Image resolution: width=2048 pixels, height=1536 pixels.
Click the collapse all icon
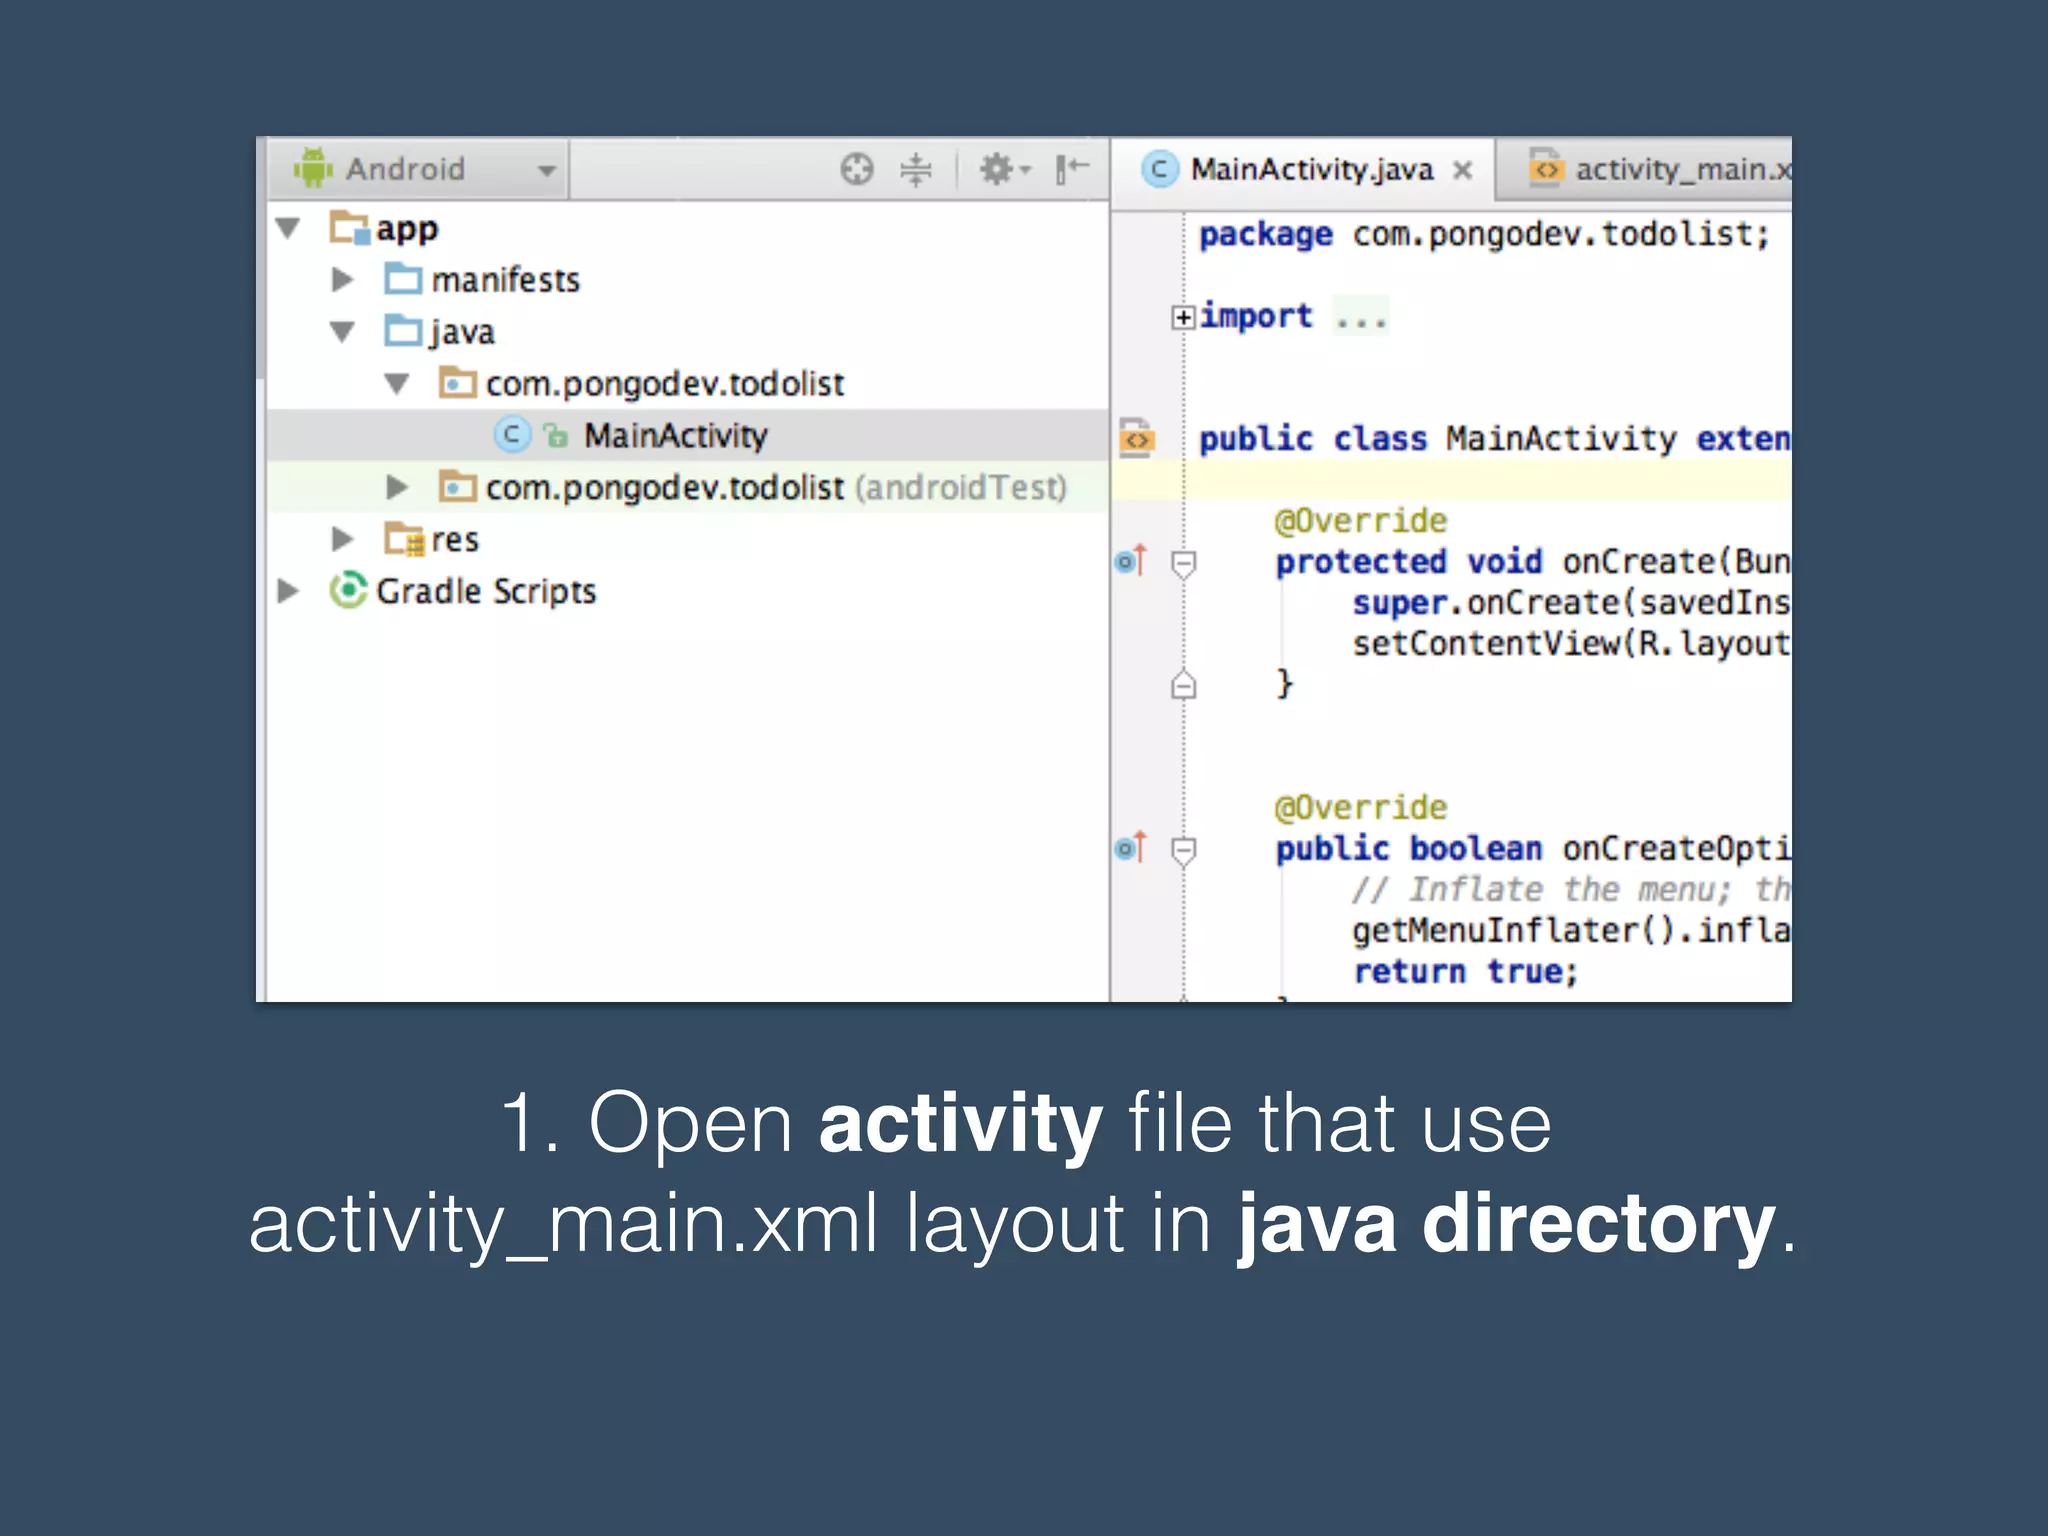tap(915, 169)
